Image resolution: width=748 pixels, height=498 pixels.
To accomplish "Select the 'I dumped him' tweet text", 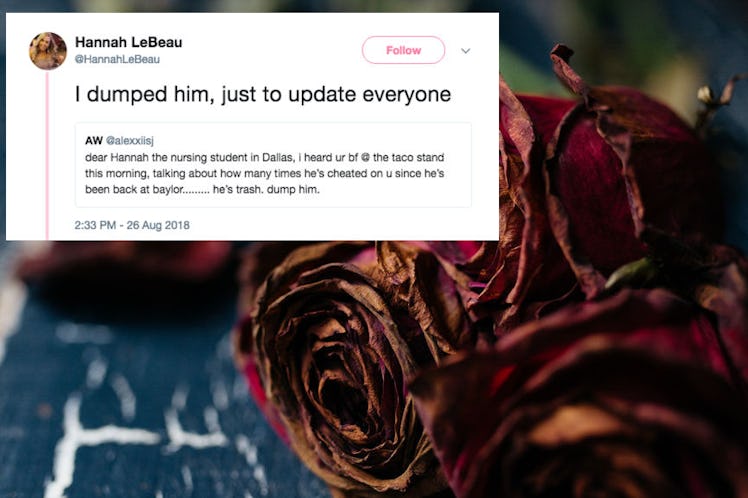I will 263,94.
